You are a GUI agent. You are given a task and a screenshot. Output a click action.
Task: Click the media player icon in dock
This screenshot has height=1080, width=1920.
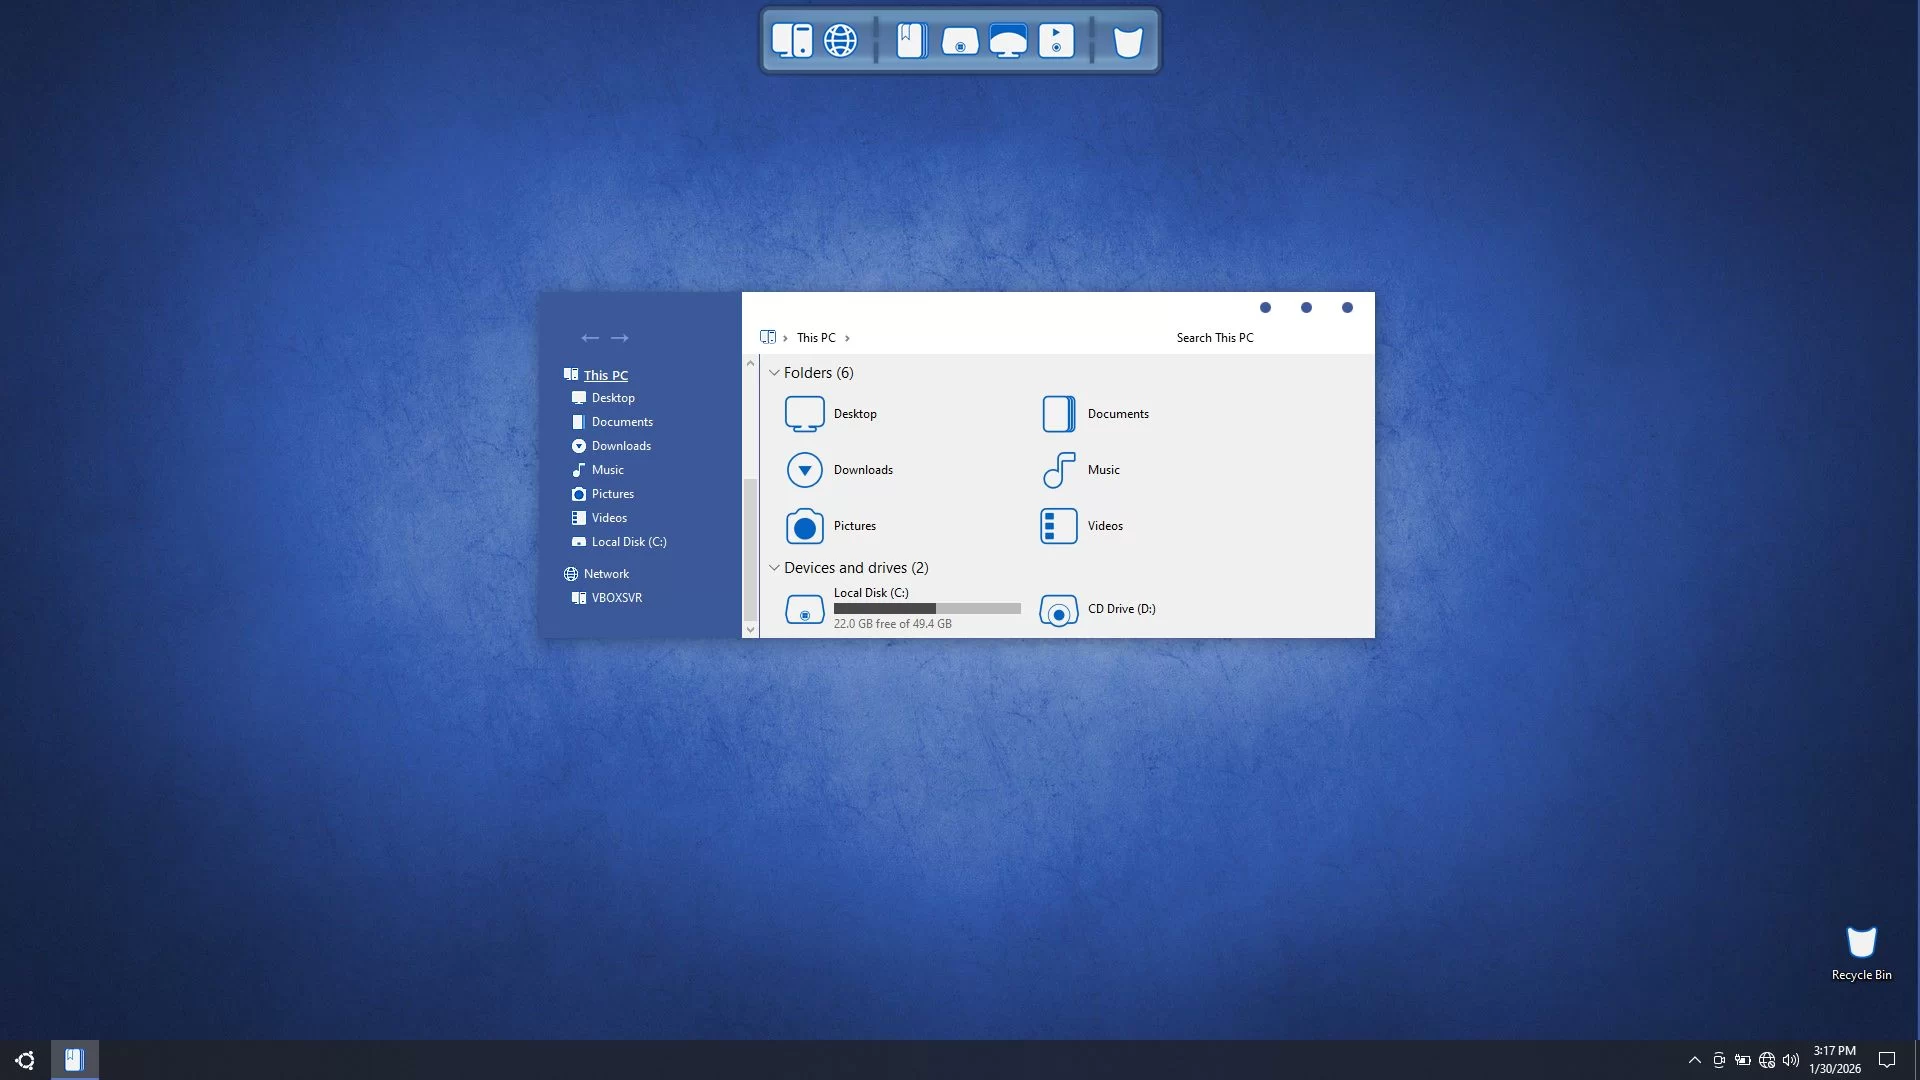coord(1056,41)
